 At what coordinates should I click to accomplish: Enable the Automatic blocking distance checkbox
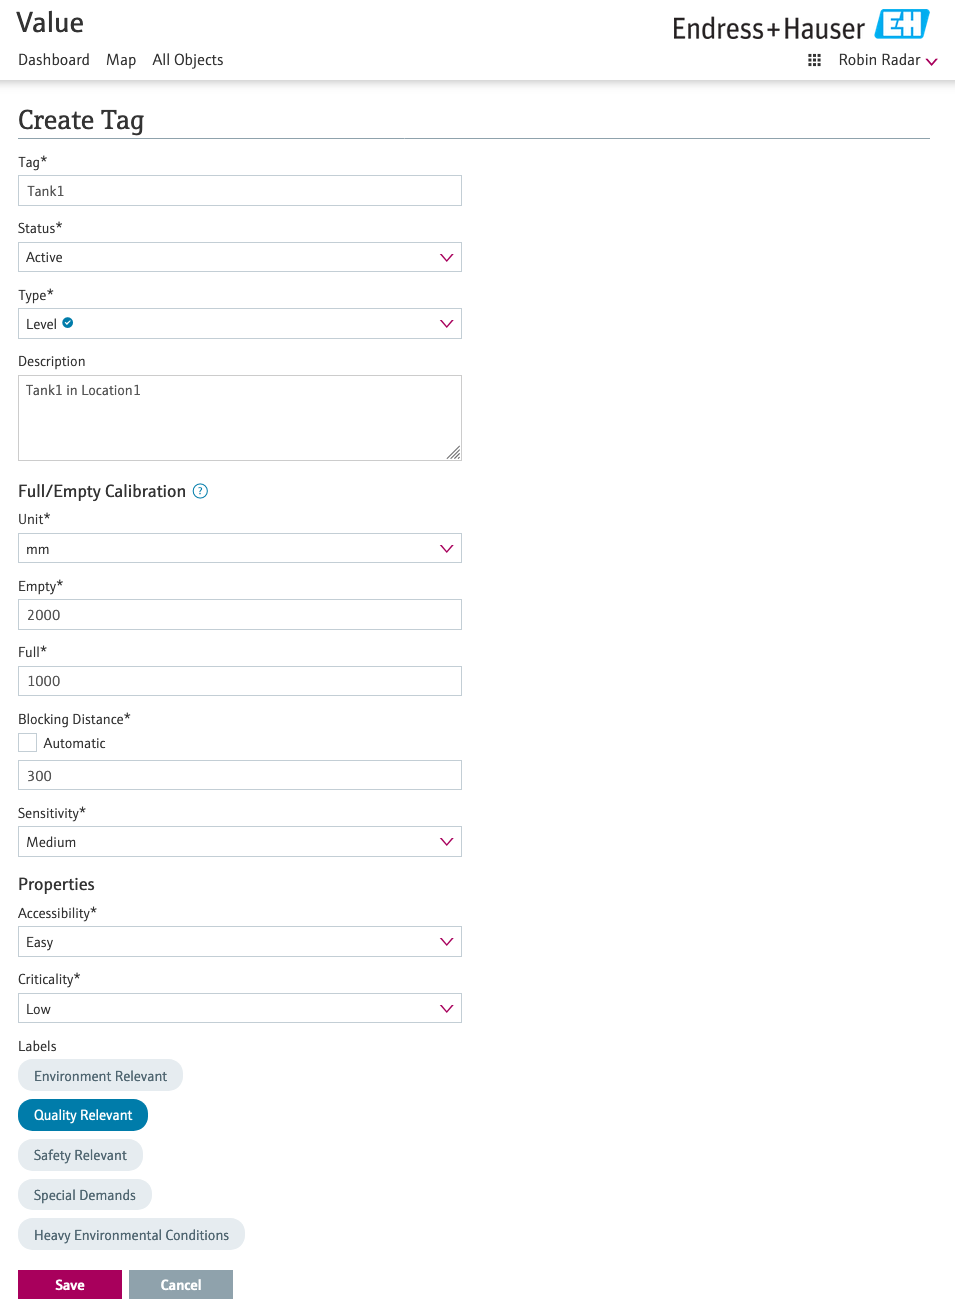(x=28, y=743)
